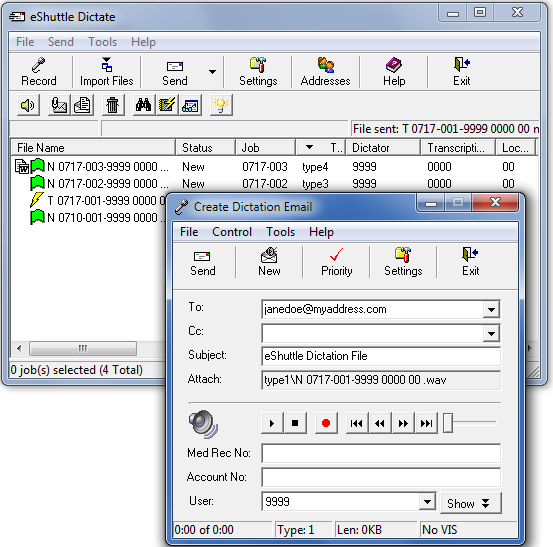Expand the To address dropdown
The height and width of the screenshot is (547, 553).
[x=491, y=310]
